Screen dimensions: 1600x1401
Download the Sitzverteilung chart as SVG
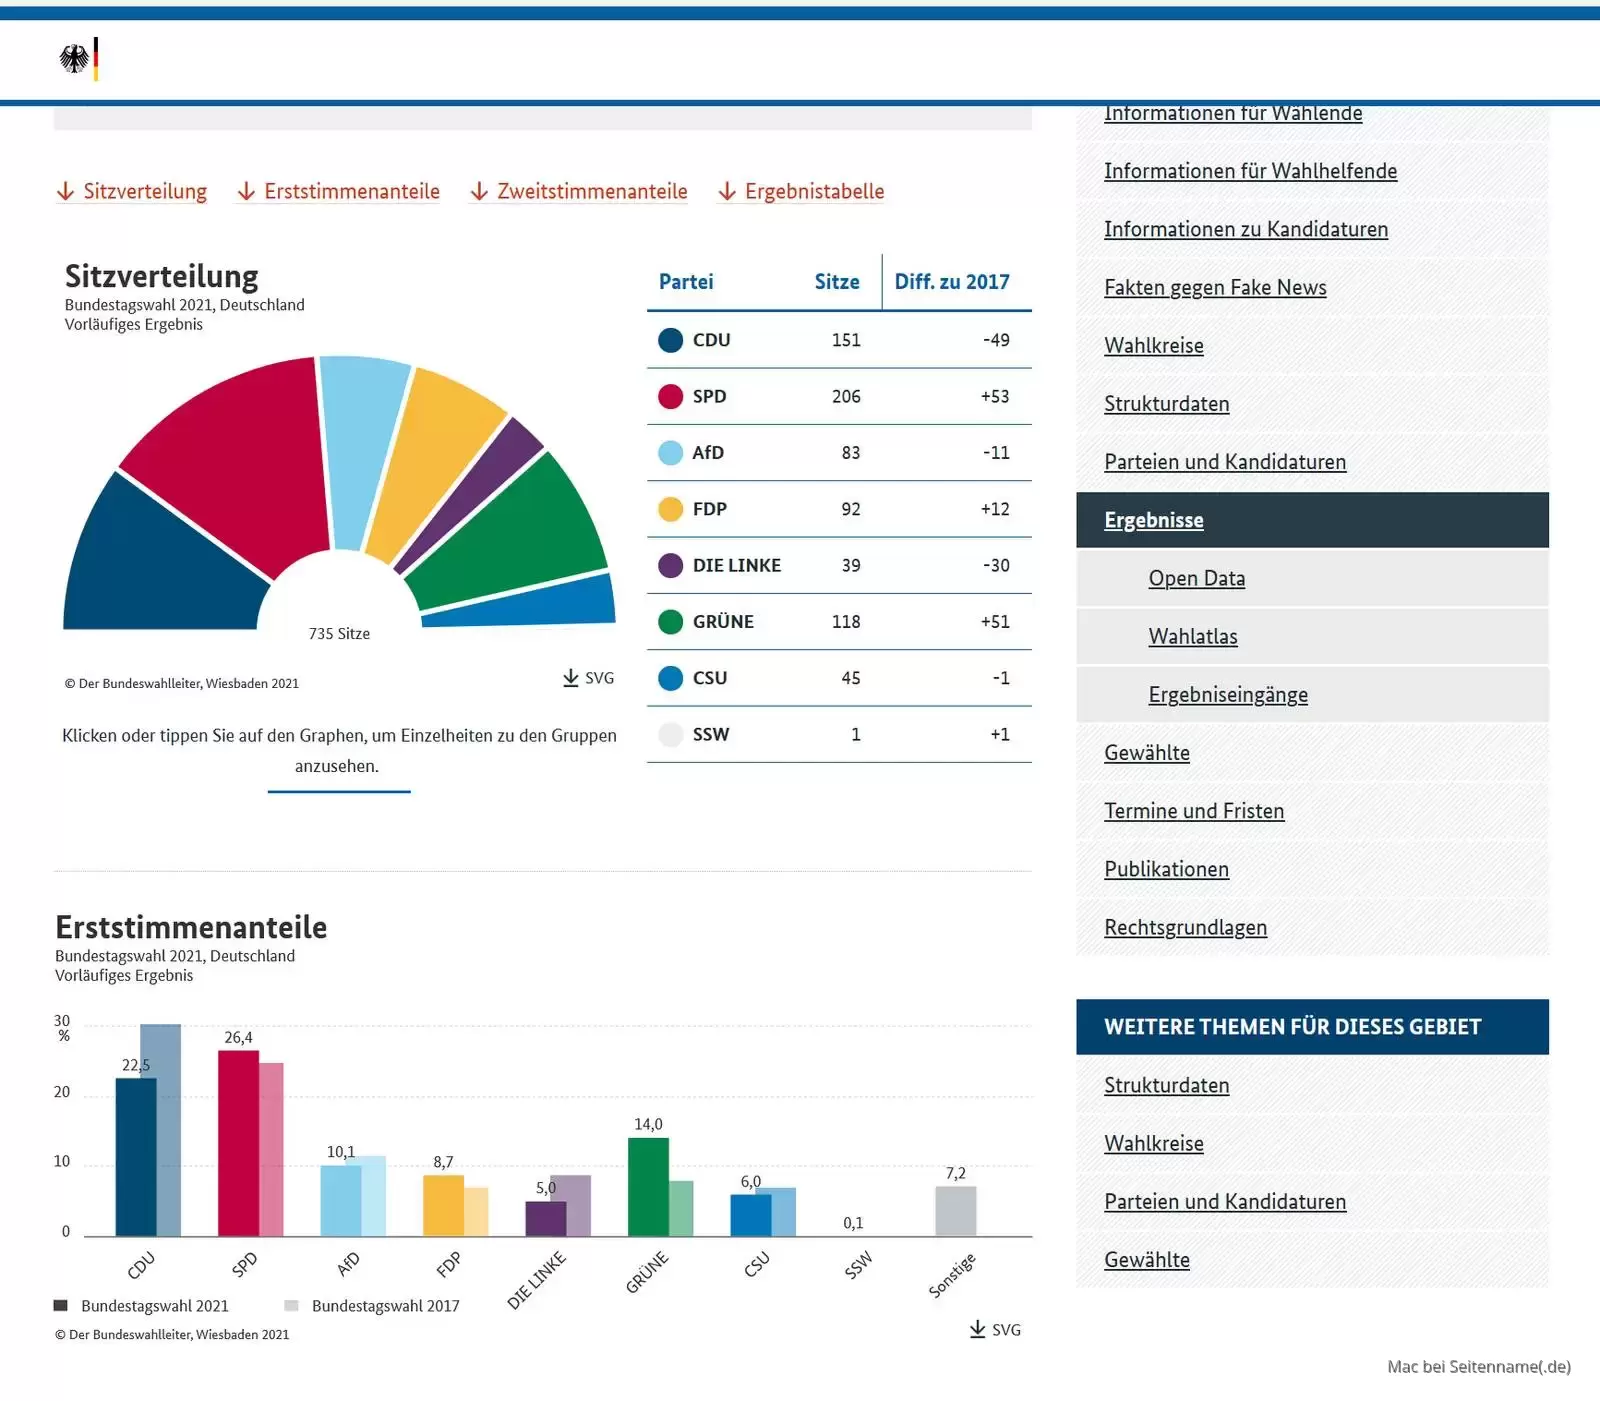pyautogui.click(x=588, y=678)
